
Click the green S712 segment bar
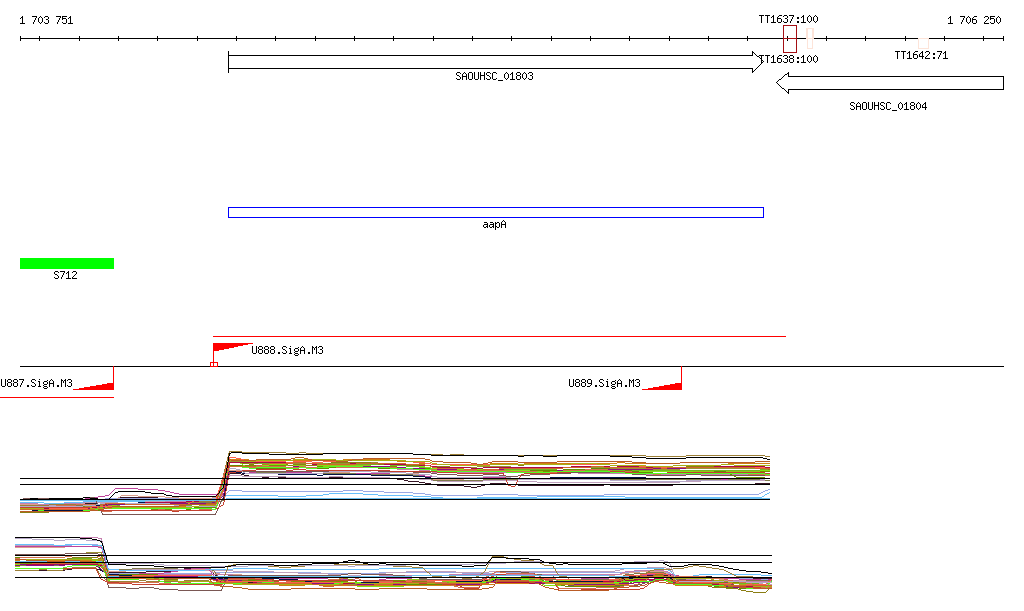coord(67,263)
